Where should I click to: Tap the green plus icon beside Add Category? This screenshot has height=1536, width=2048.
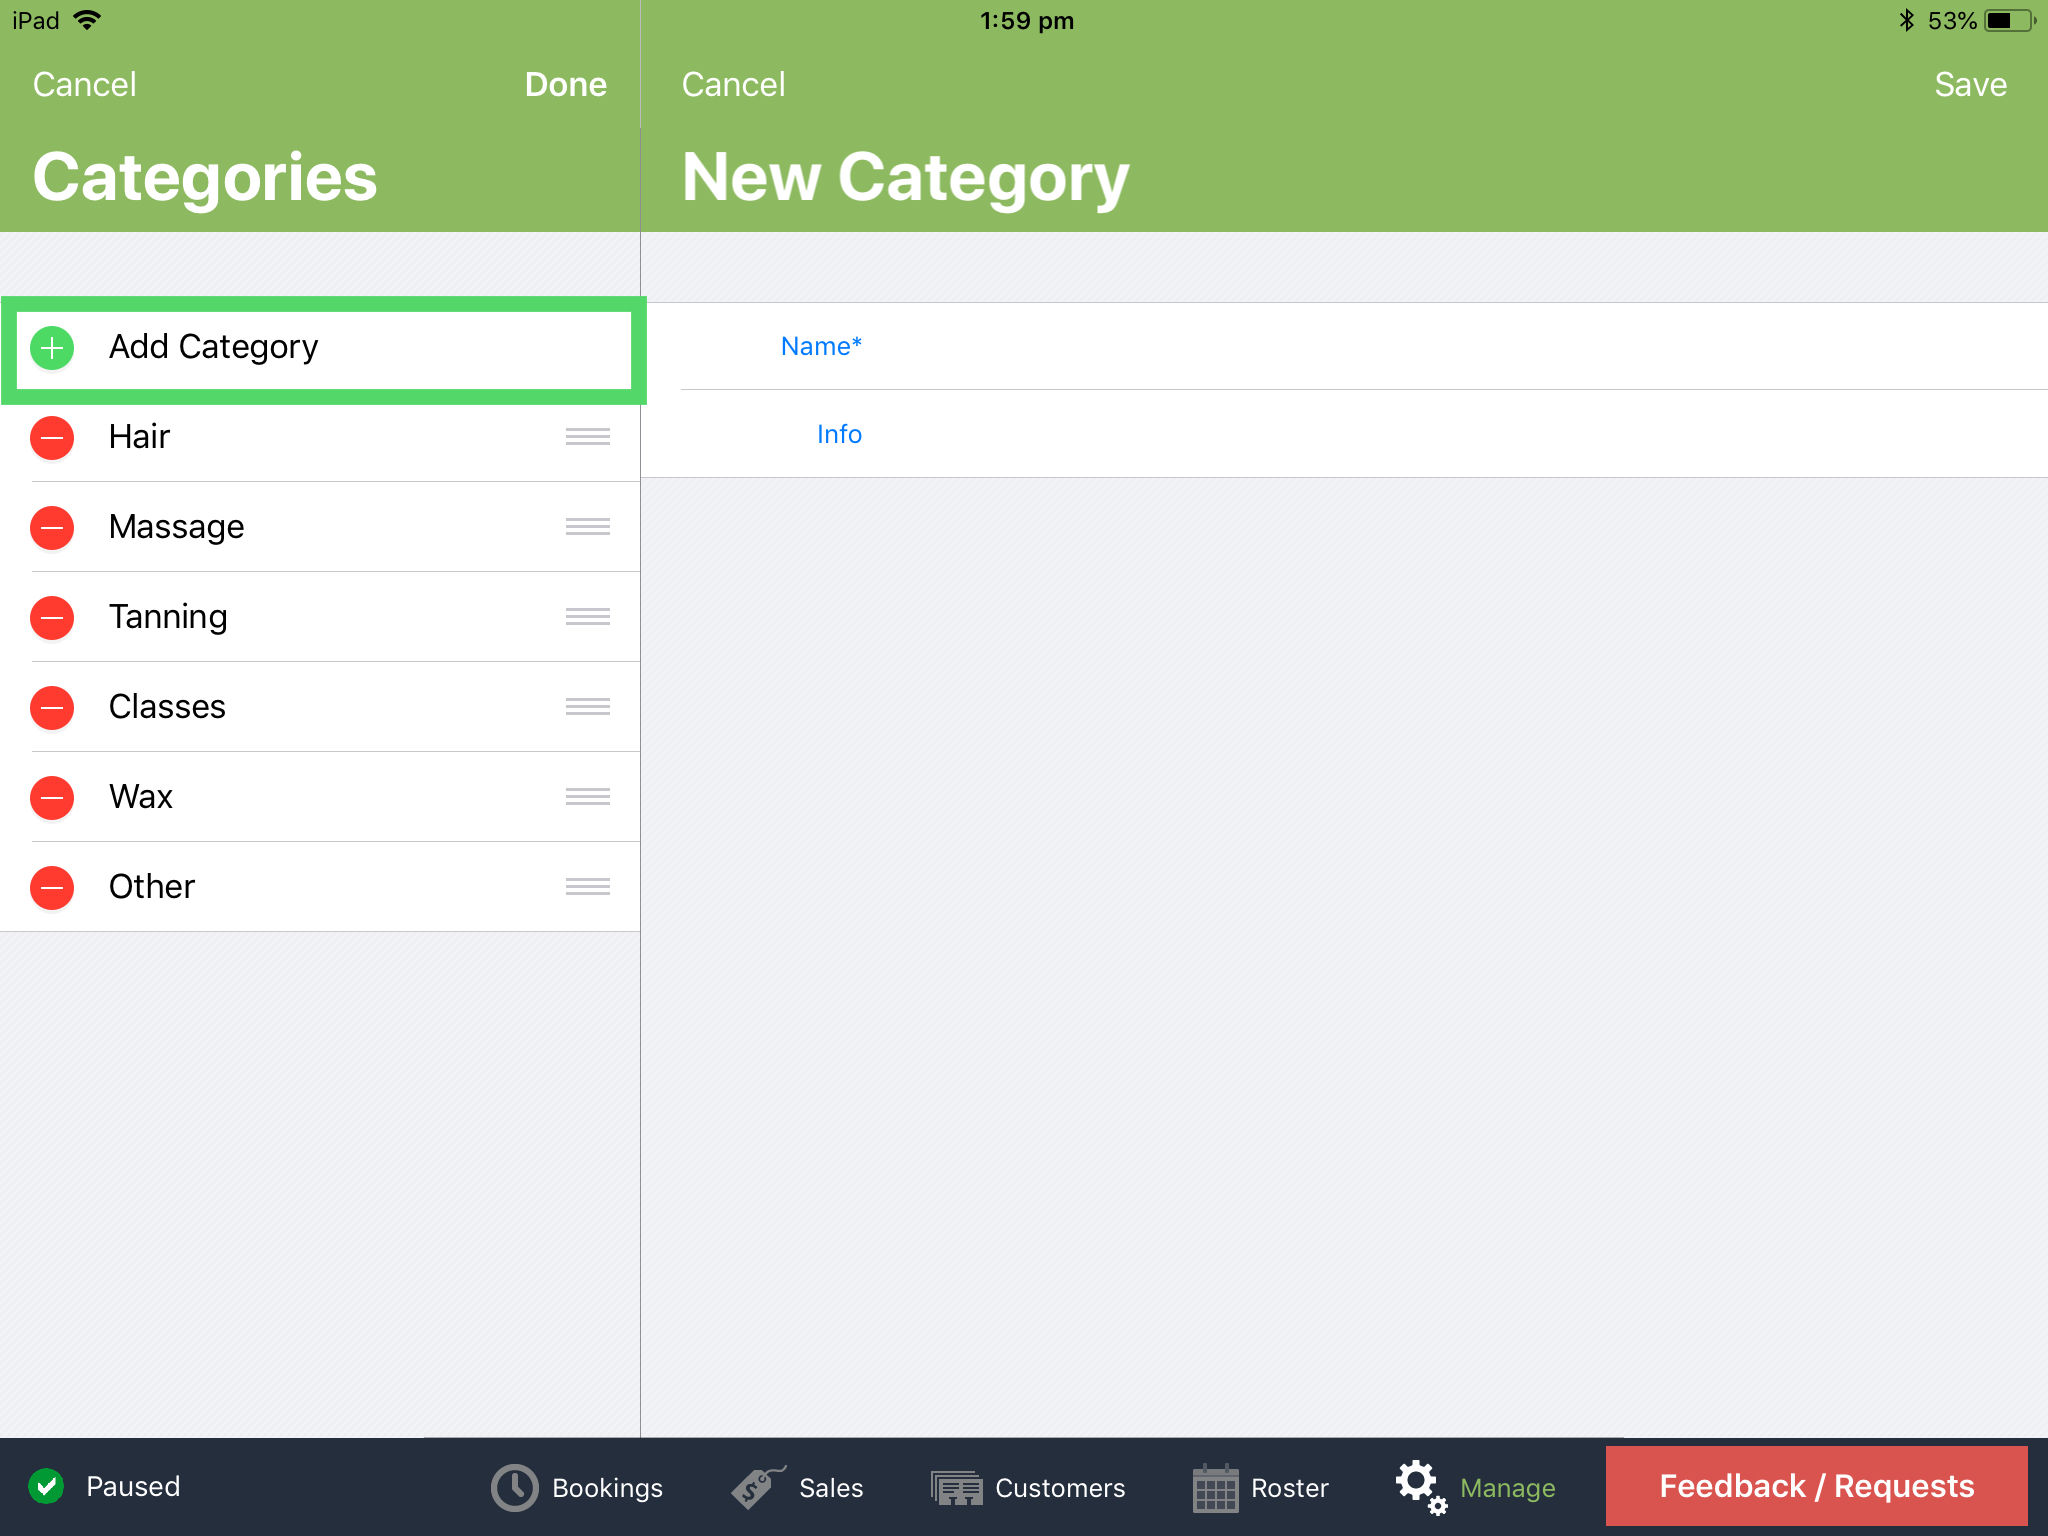52,348
